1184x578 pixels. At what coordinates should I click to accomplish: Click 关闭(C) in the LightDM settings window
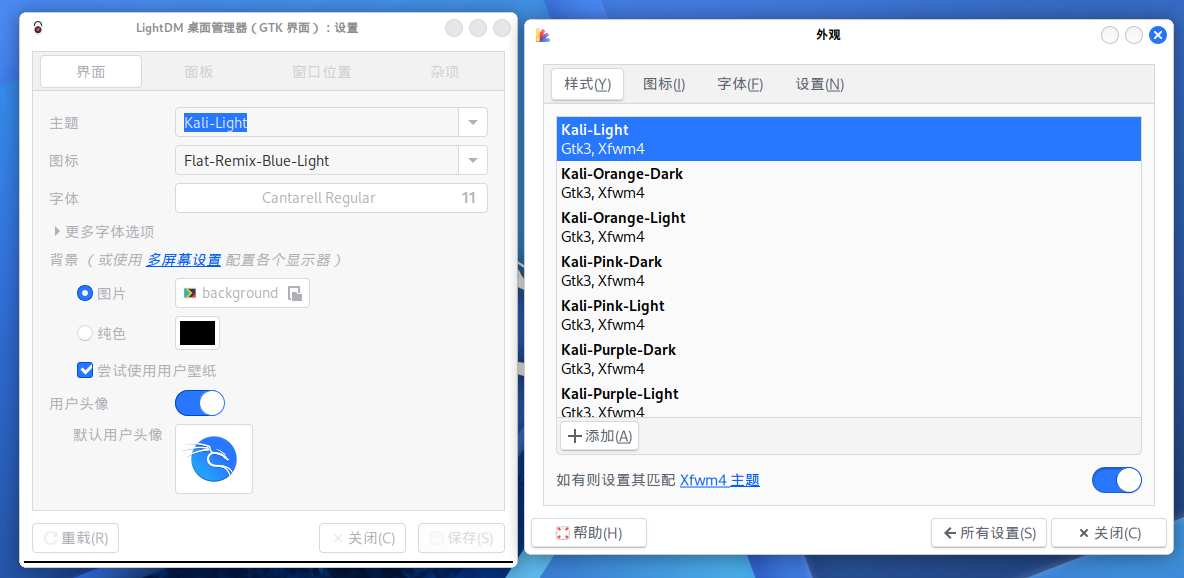coord(362,538)
